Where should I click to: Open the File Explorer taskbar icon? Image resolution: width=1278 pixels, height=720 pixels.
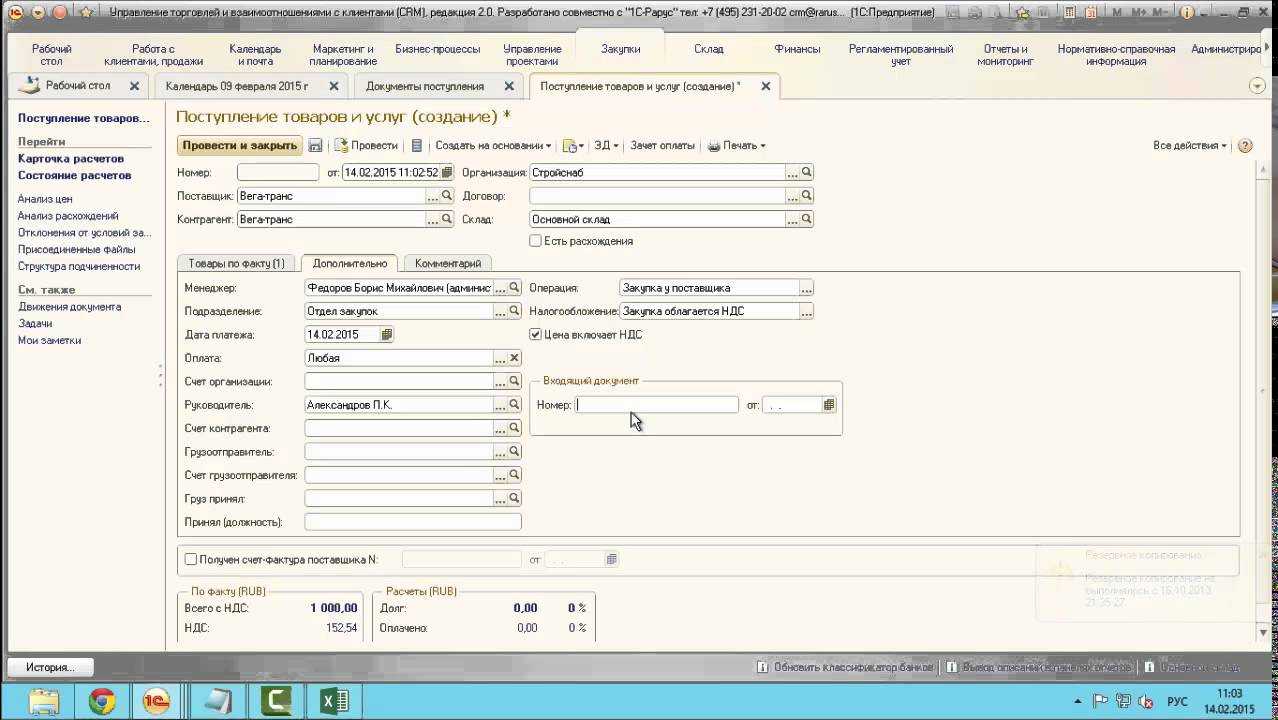(43, 701)
